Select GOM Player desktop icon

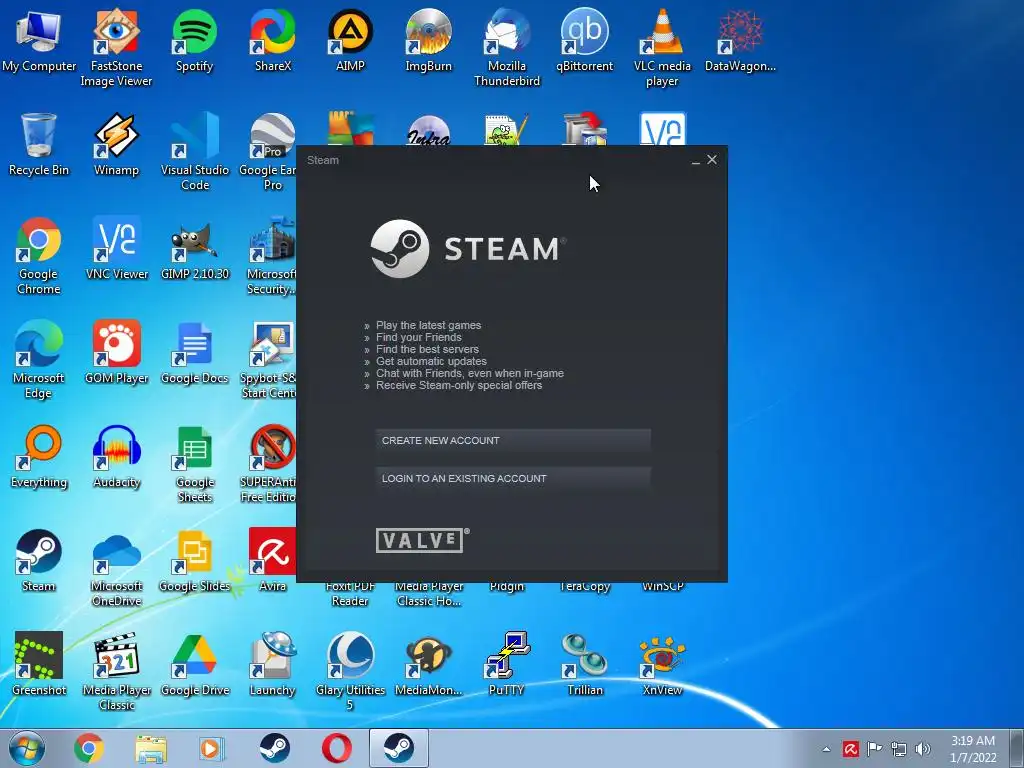pos(116,352)
